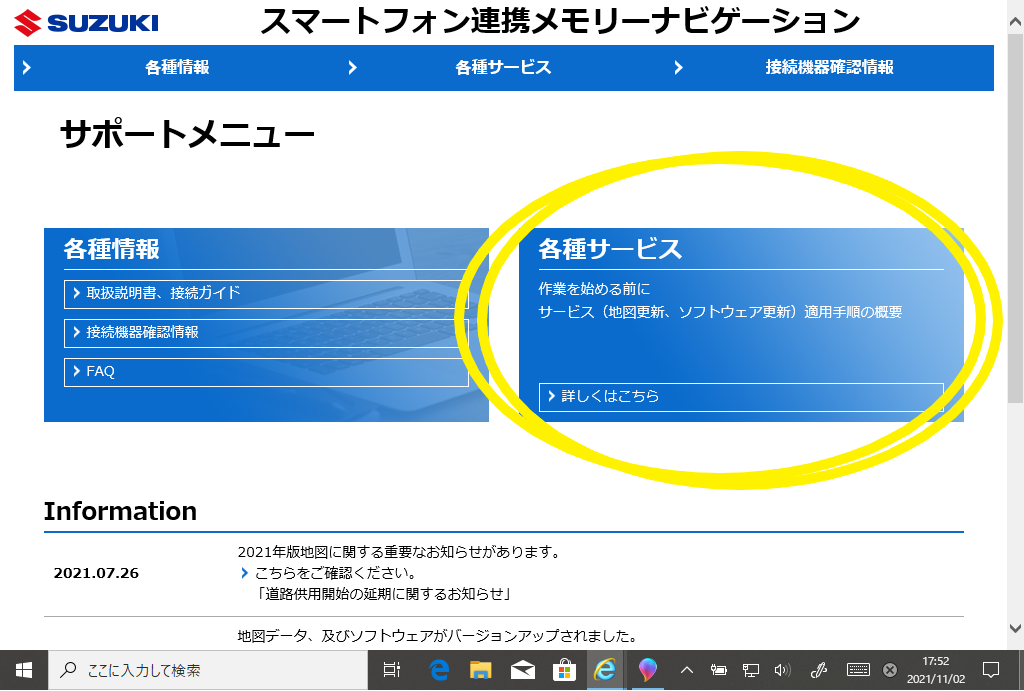Open the volume tray icon
Screen dimensions: 1024x691
782,670
